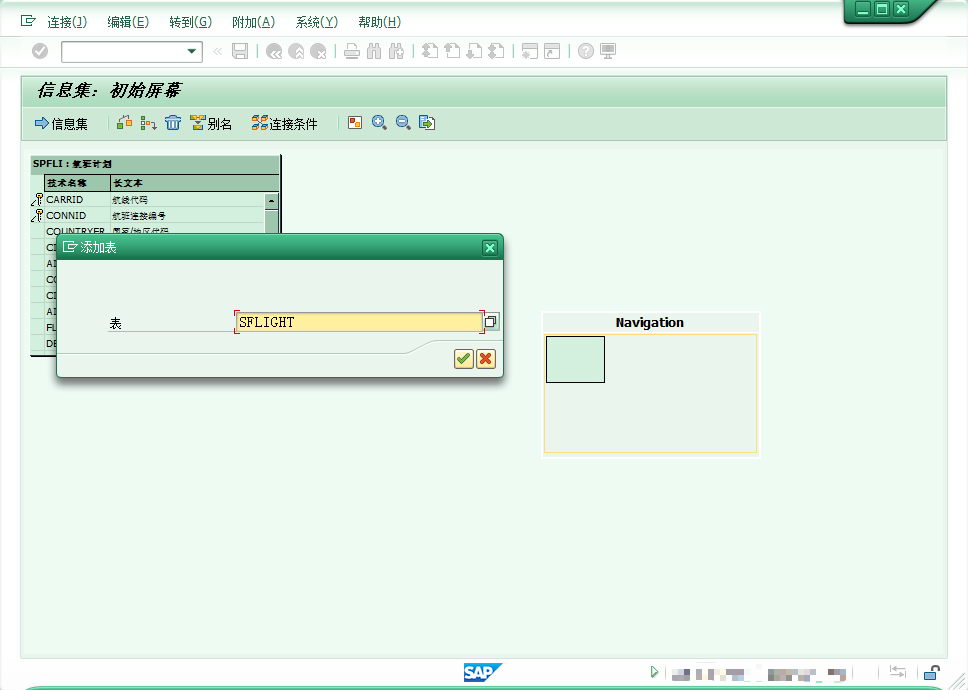The width and height of the screenshot is (968, 690).
Task: Click the SPFLI table title header
Action: point(155,164)
